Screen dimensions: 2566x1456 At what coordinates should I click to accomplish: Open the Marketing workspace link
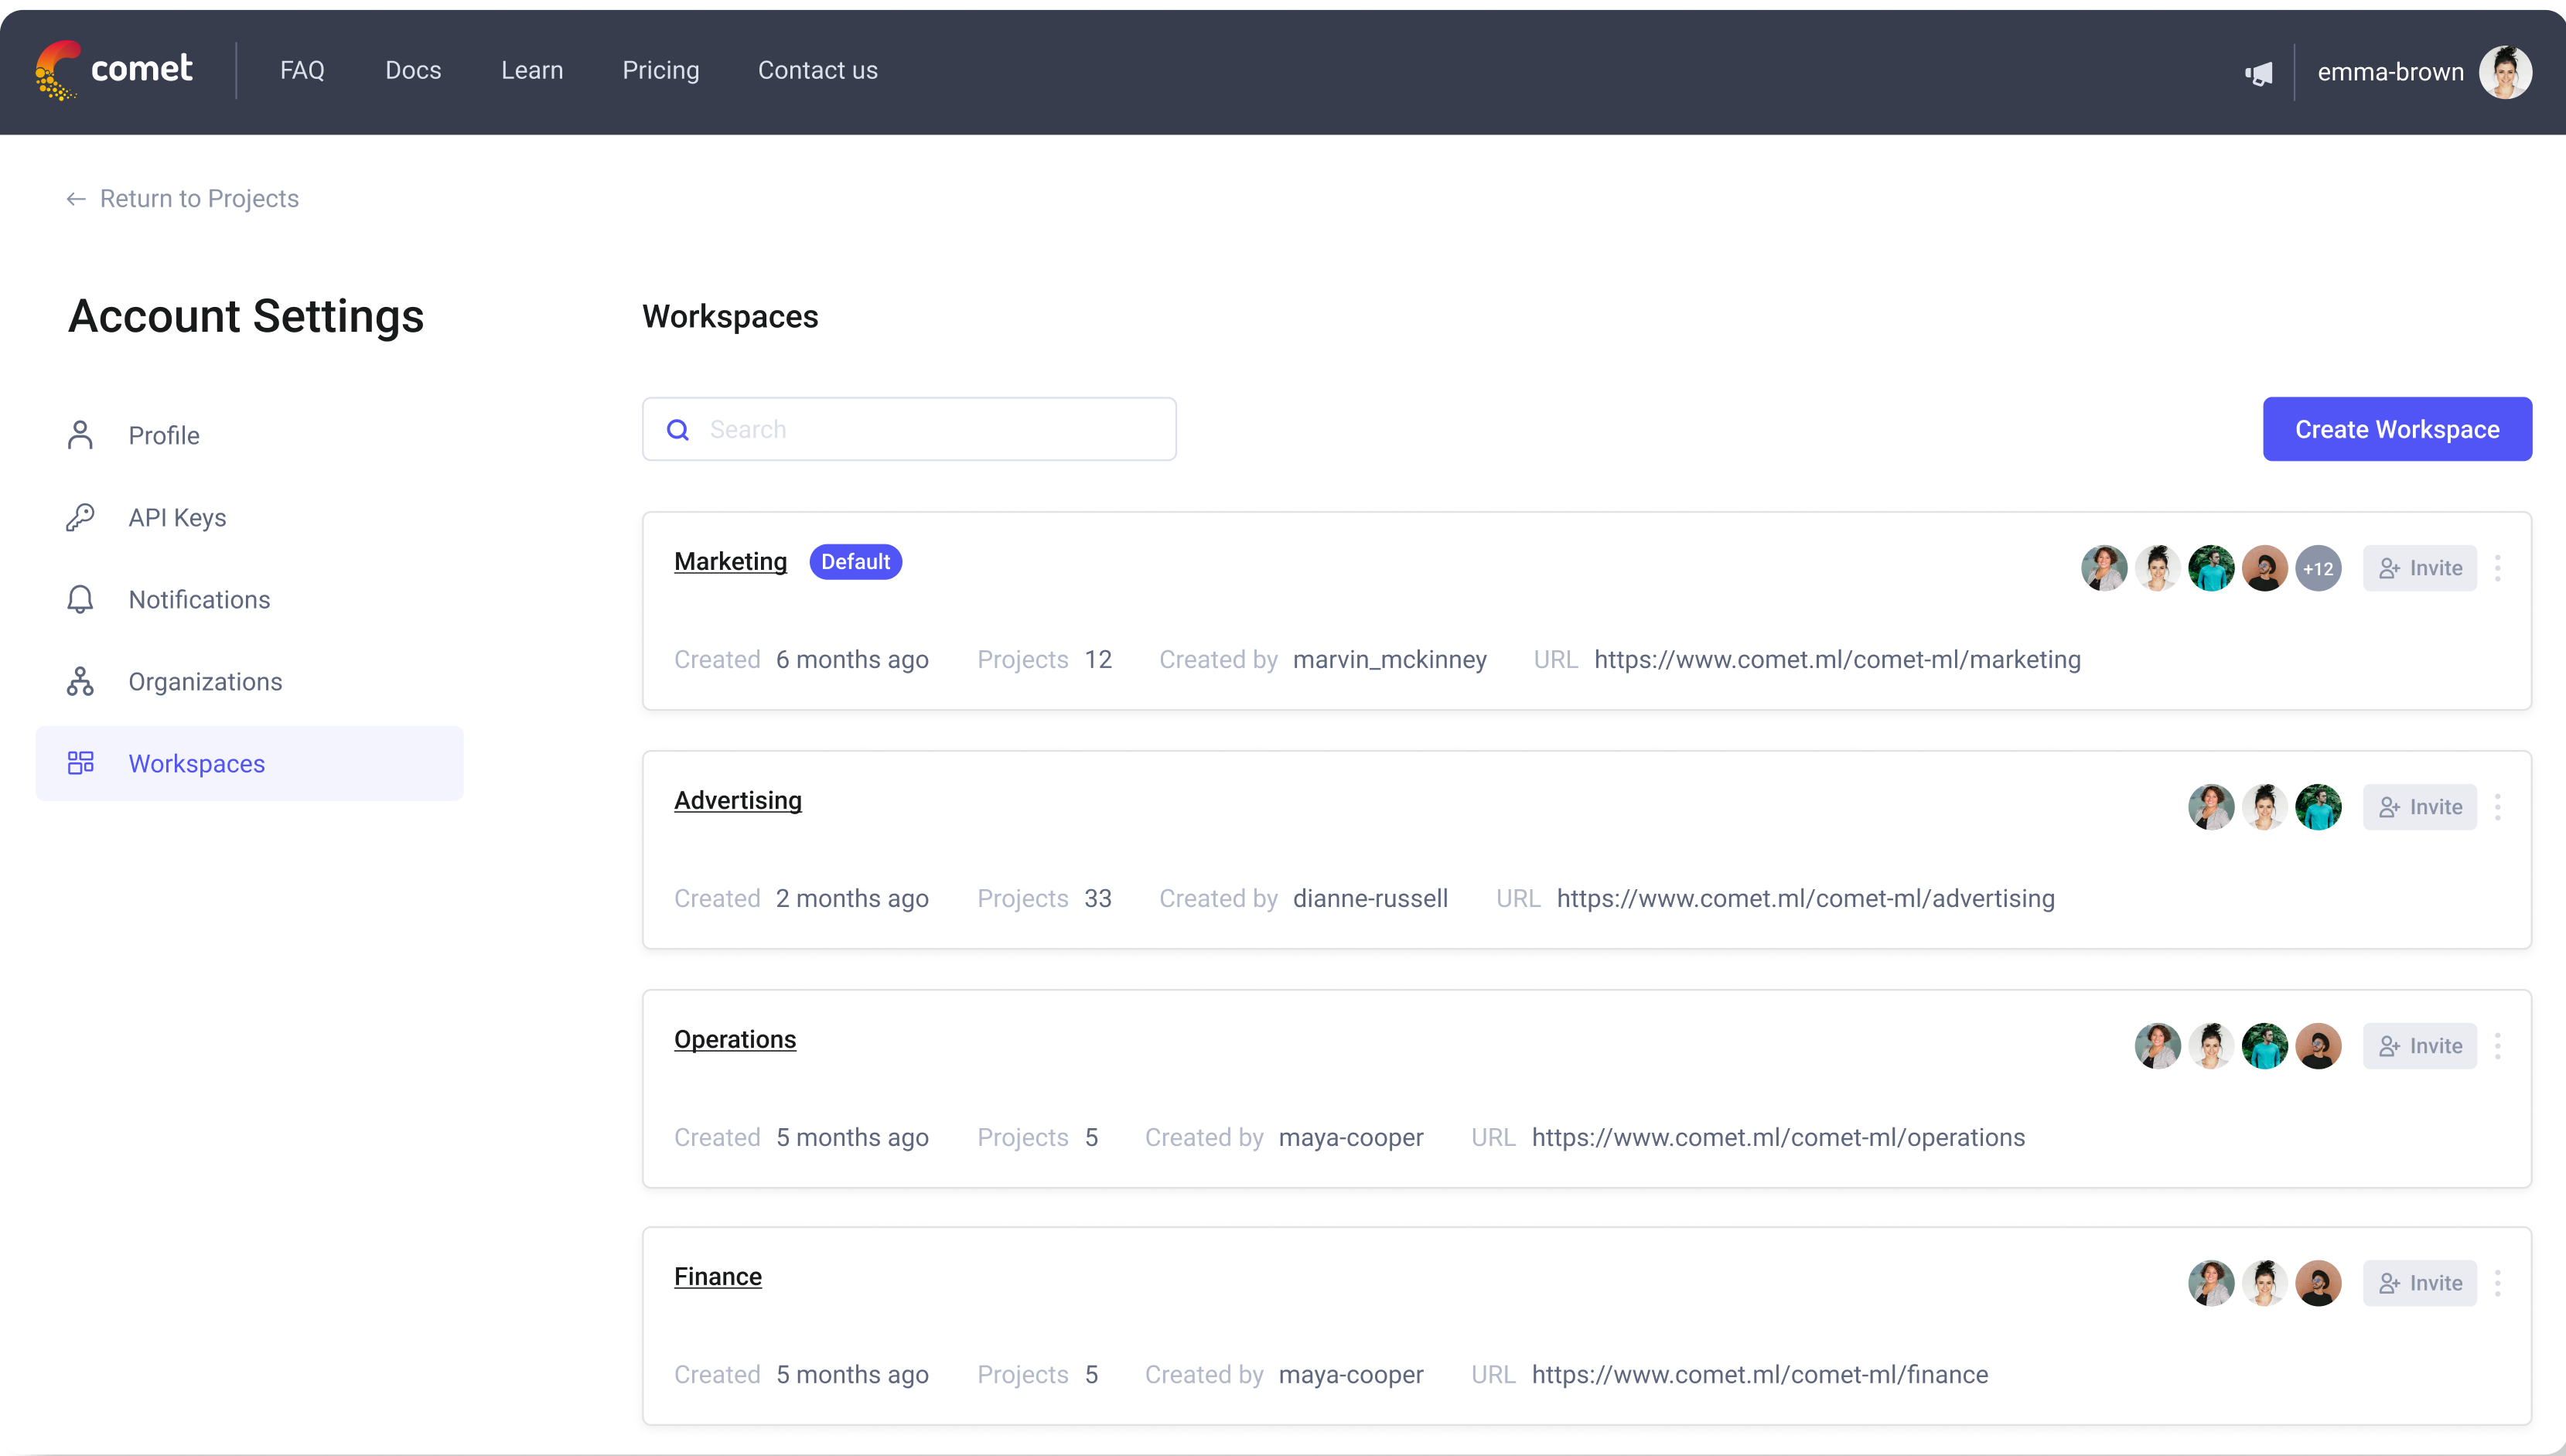(731, 561)
